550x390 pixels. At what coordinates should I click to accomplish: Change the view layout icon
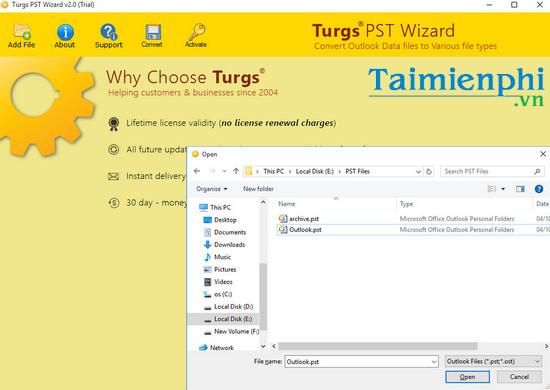click(x=492, y=189)
